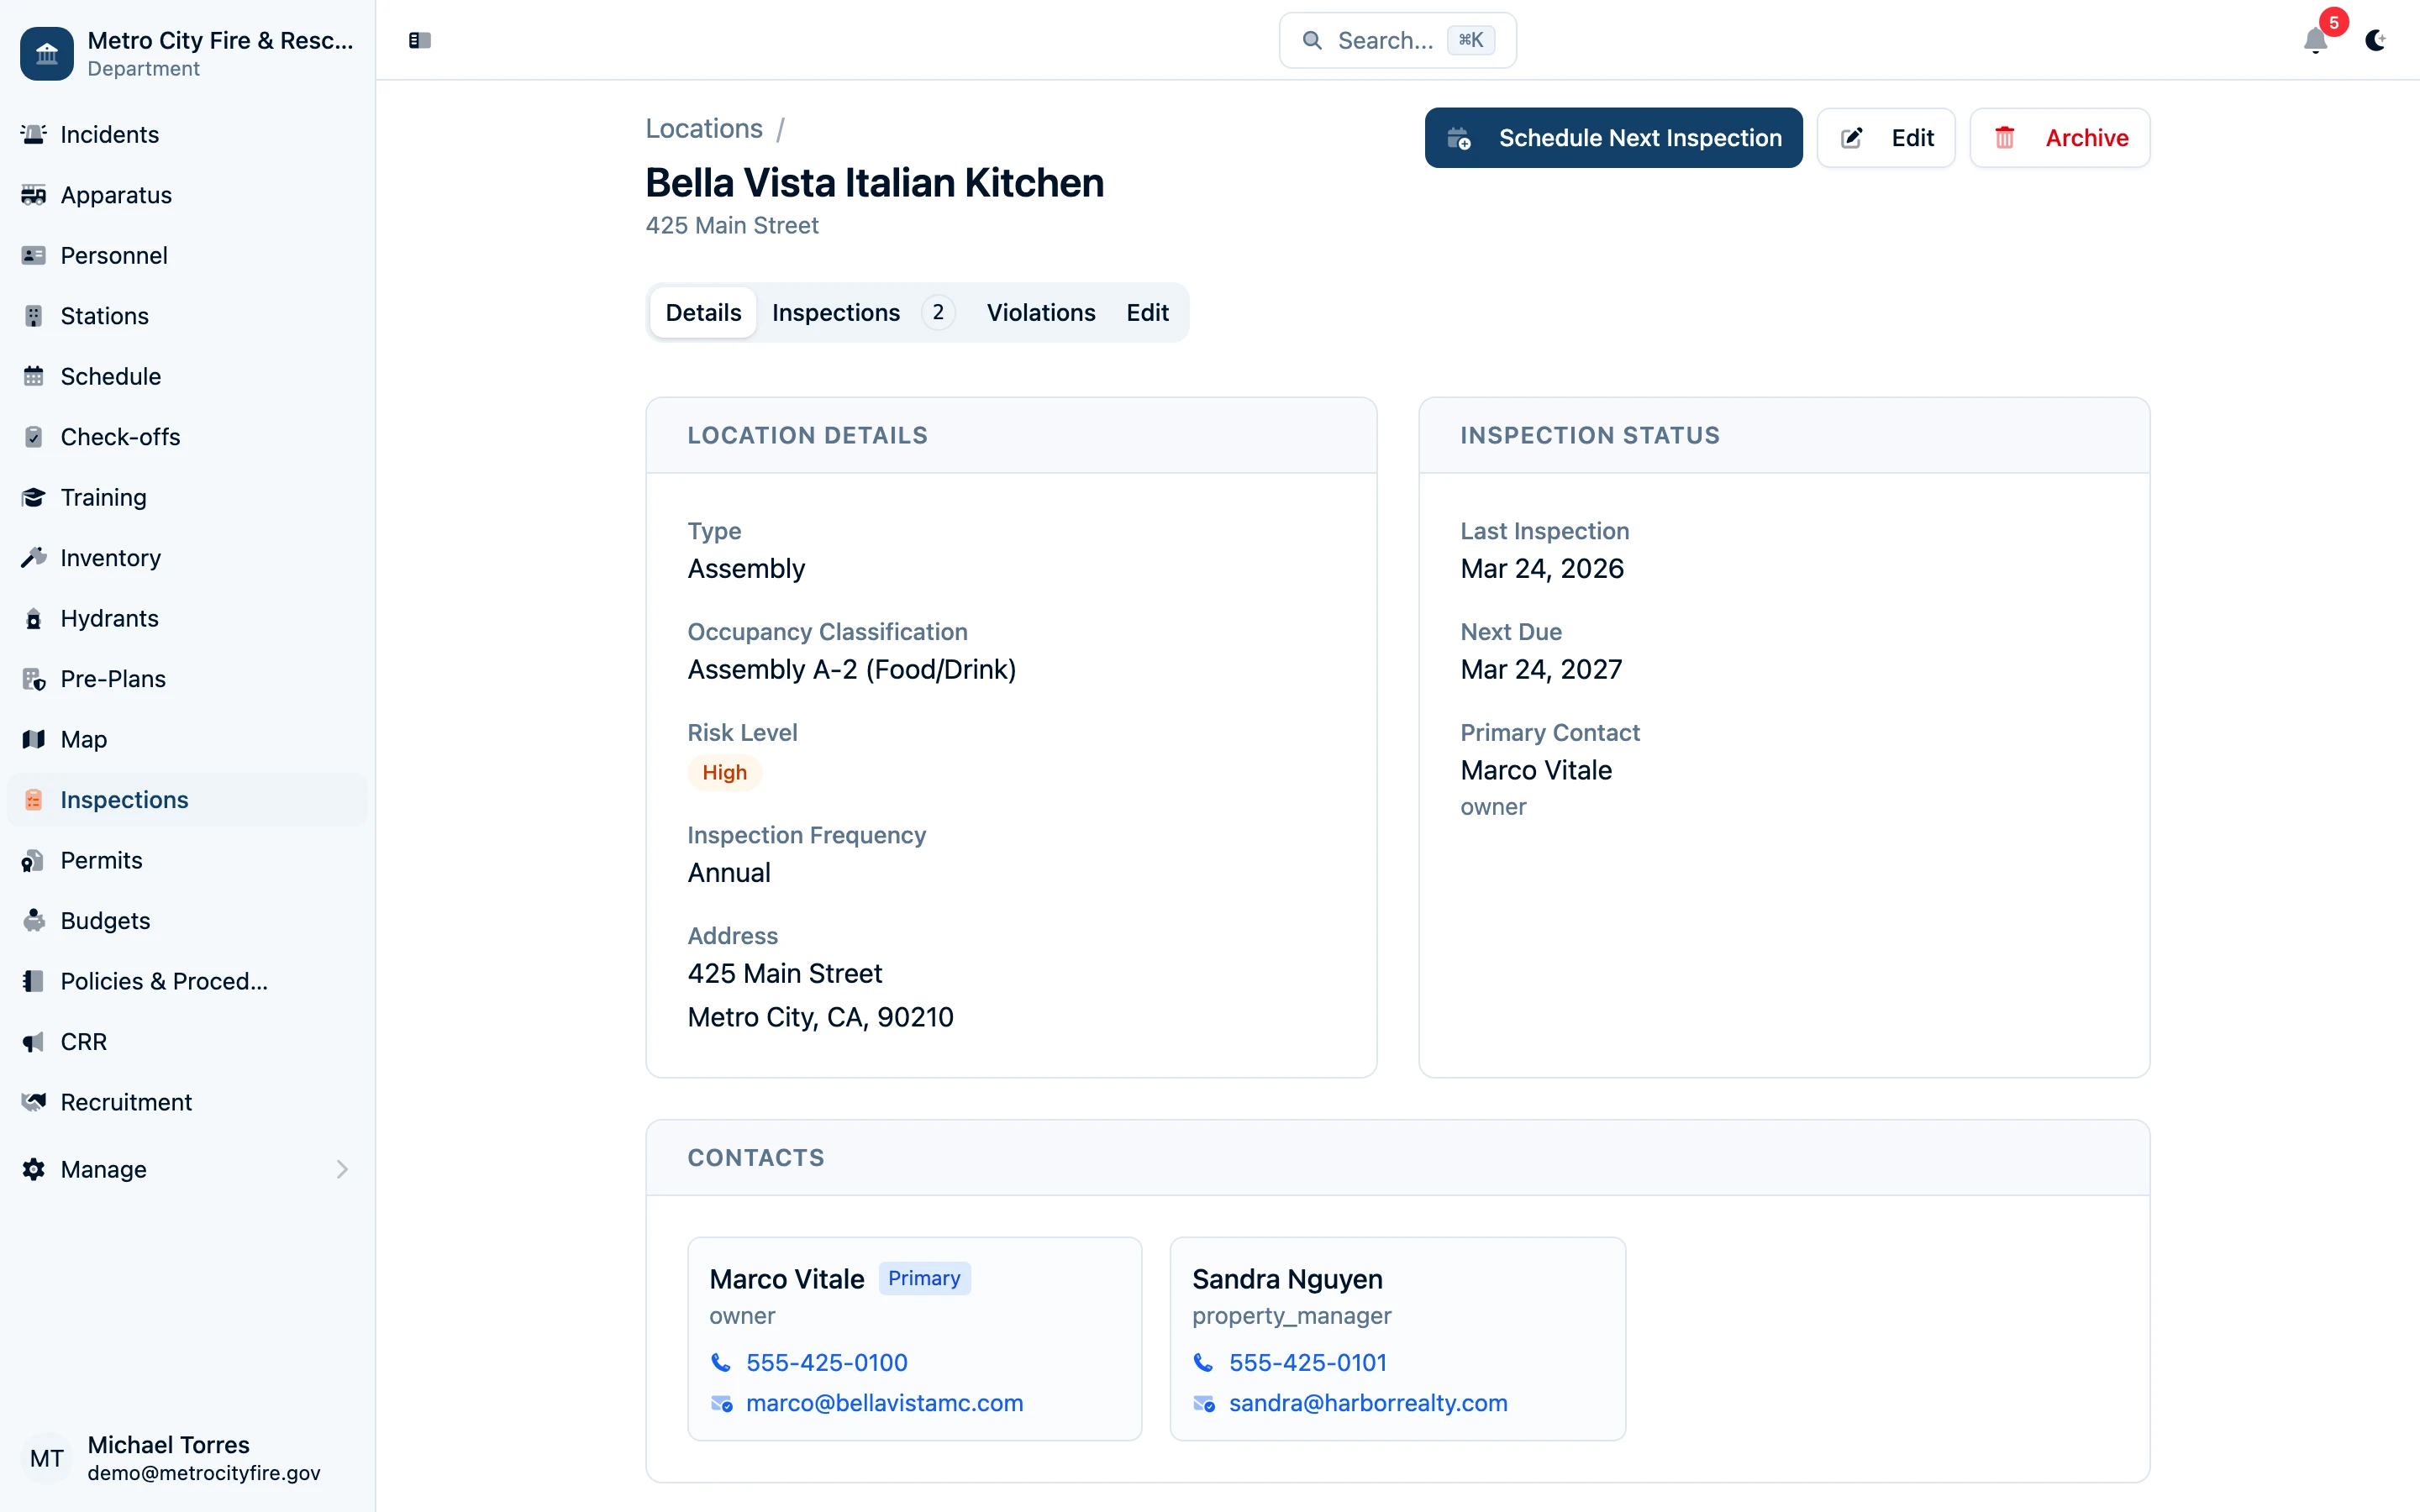
Task: Archive this location with red button
Action: tap(2059, 138)
